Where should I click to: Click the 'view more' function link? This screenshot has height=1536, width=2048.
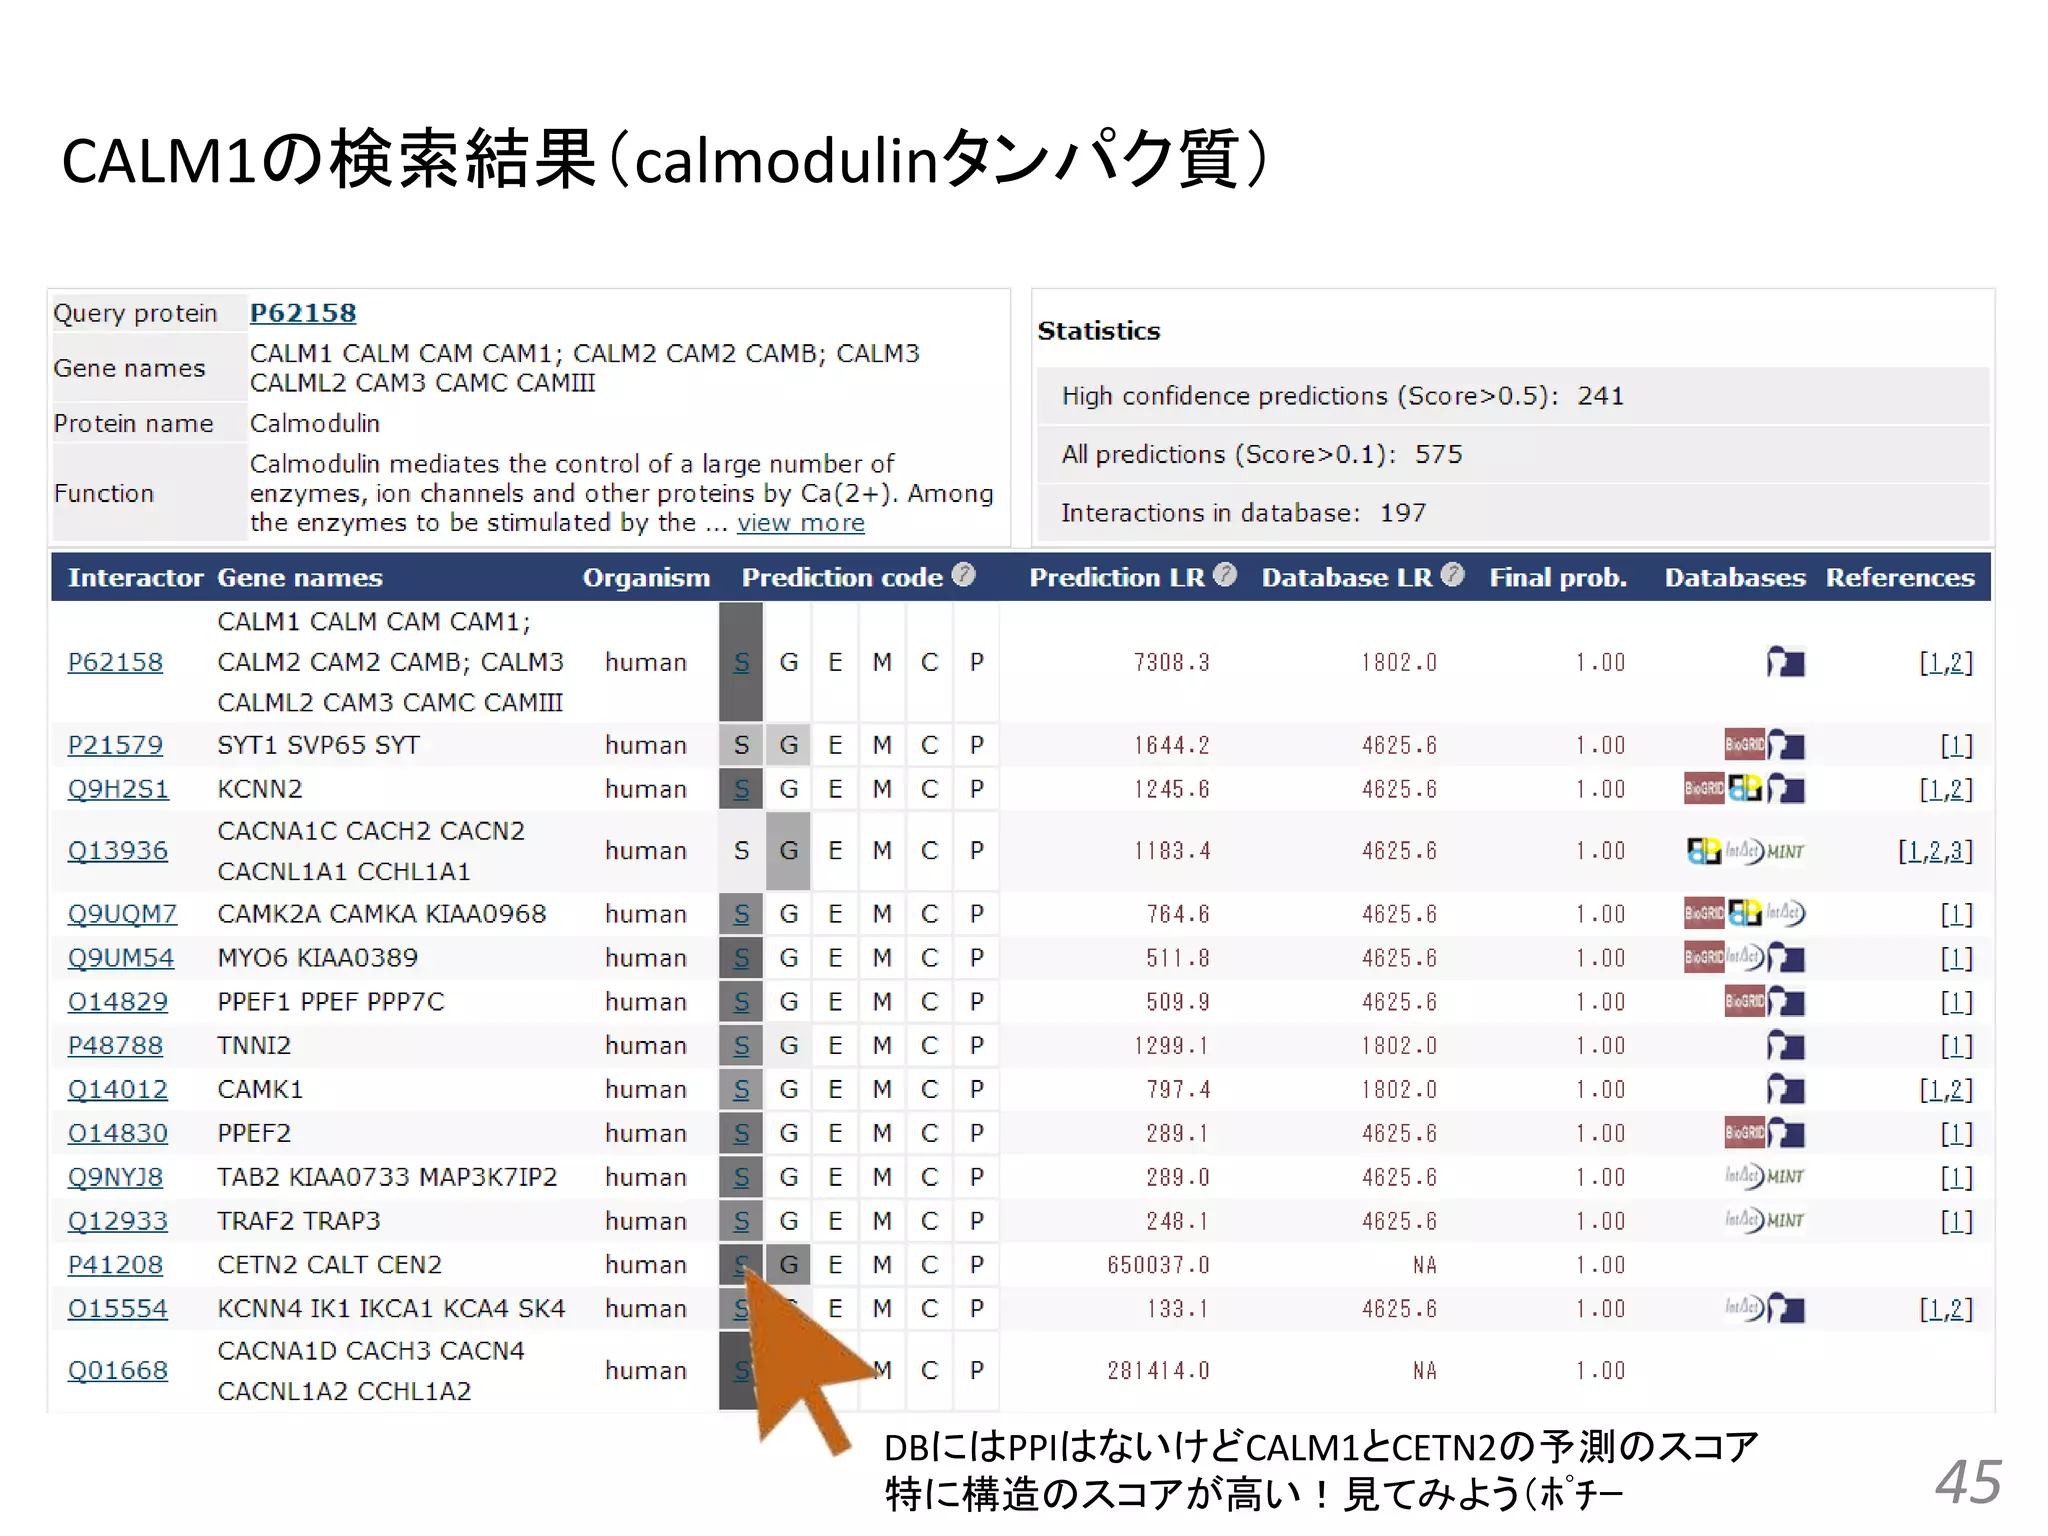[801, 523]
